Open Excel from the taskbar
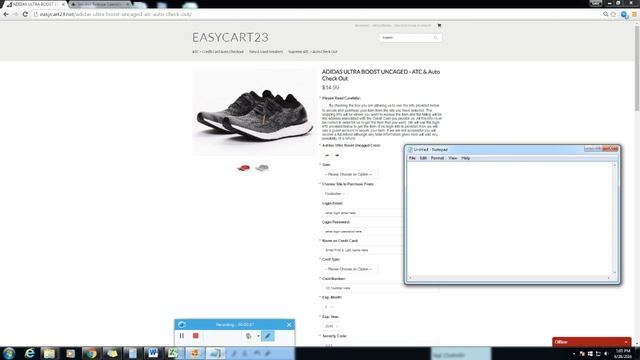The image size is (640, 360). pos(174,353)
